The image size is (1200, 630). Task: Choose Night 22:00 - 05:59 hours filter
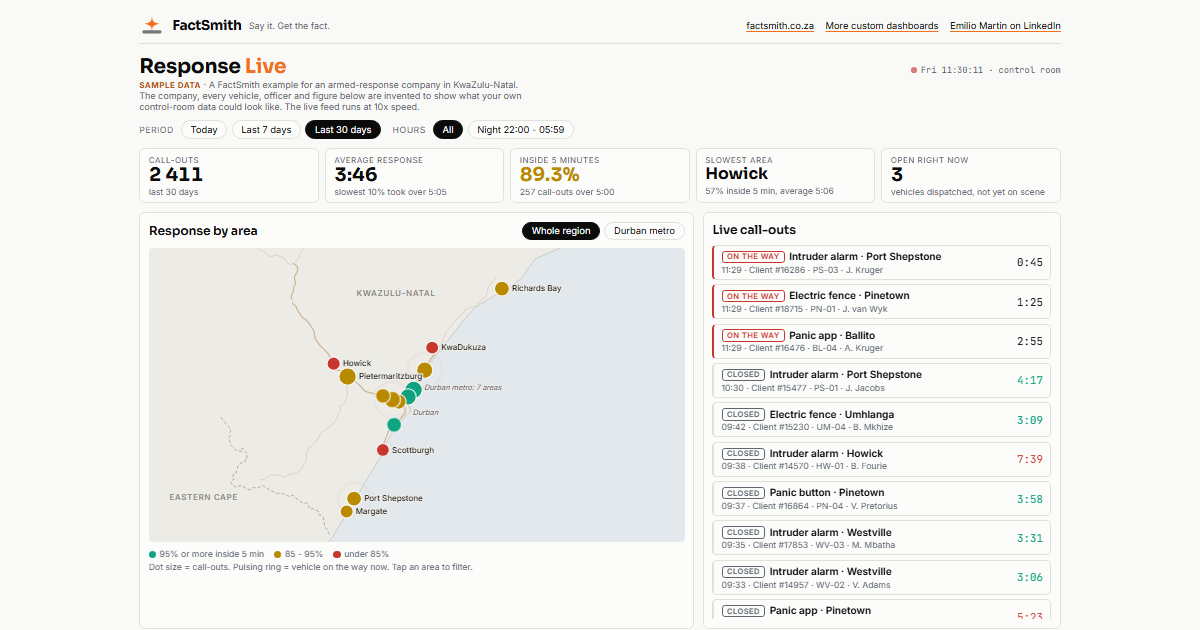click(521, 130)
